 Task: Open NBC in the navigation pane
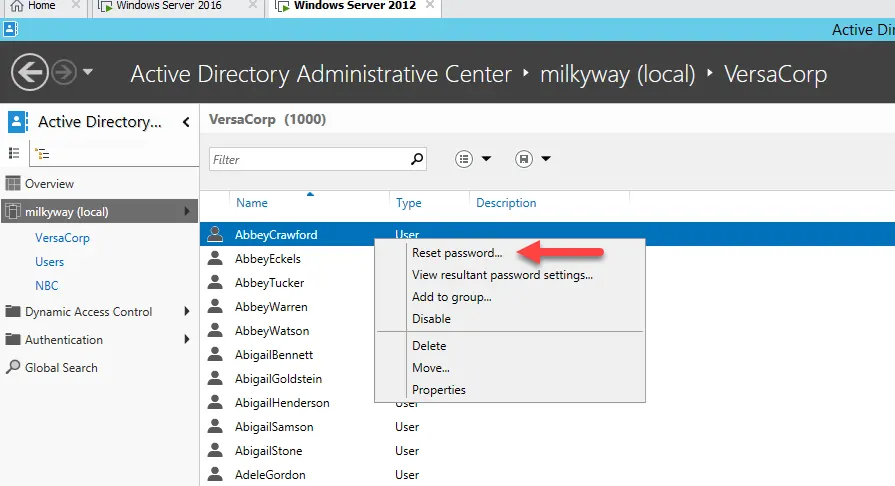(x=47, y=286)
